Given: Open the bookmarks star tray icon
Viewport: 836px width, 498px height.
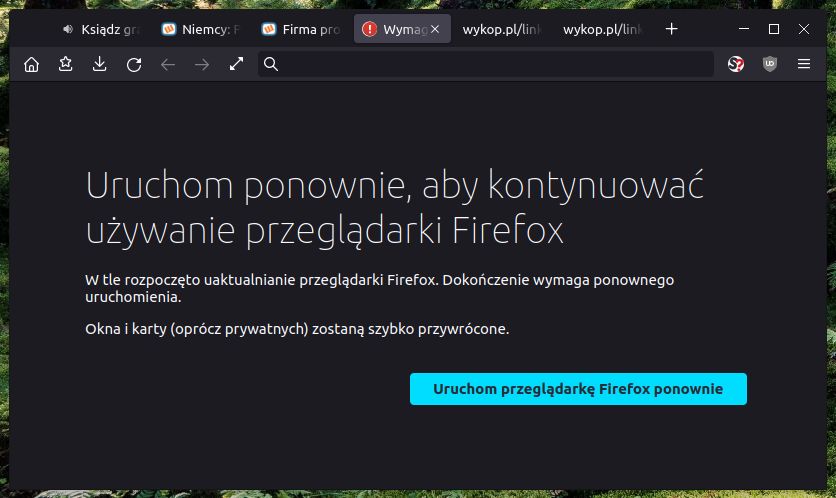Looking at the screenshot, I should 66,65.
